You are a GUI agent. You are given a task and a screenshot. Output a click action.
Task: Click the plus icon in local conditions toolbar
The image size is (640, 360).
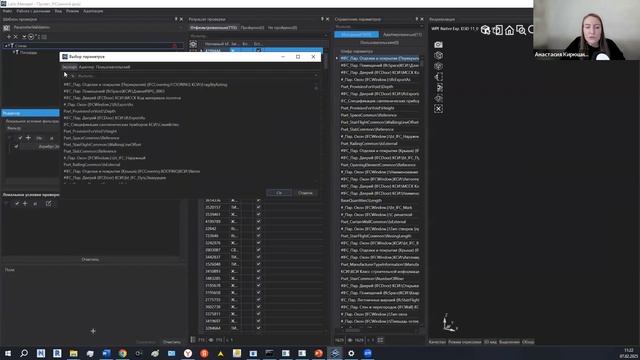[25, 203]
